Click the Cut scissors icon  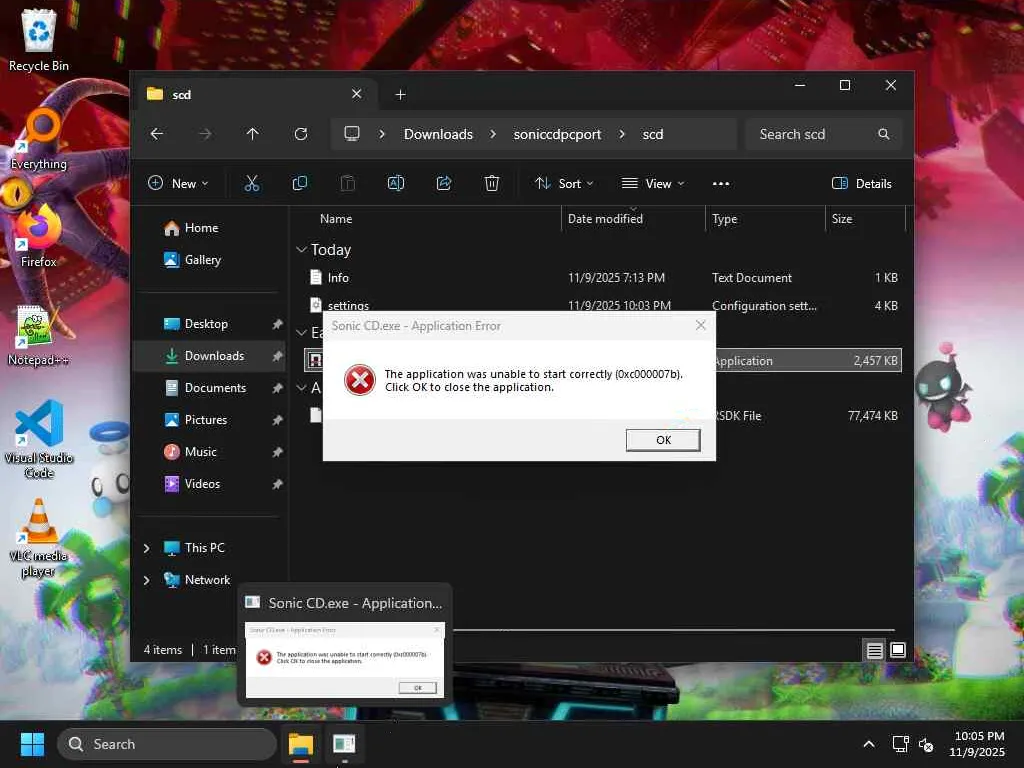coord(251,184)
